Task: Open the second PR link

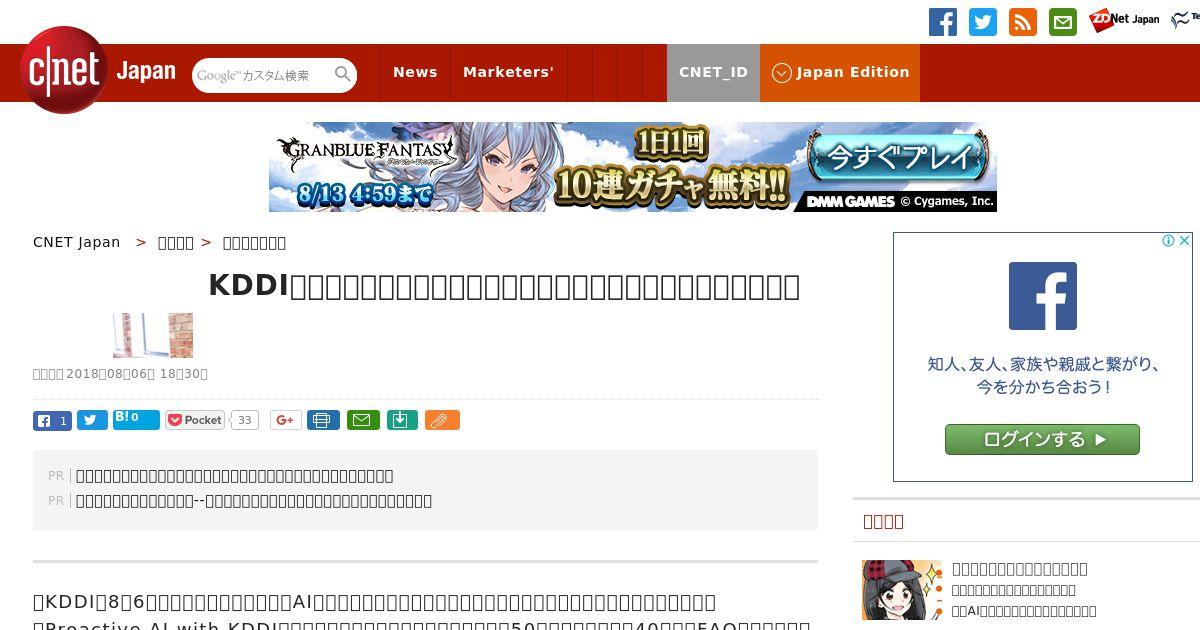Action: click(254, 501)
